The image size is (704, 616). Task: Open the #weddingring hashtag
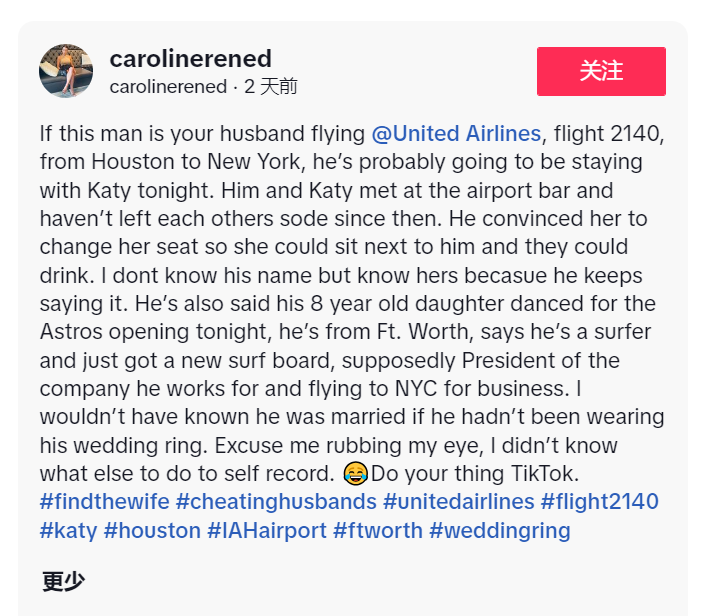click(x=500, y=531)
